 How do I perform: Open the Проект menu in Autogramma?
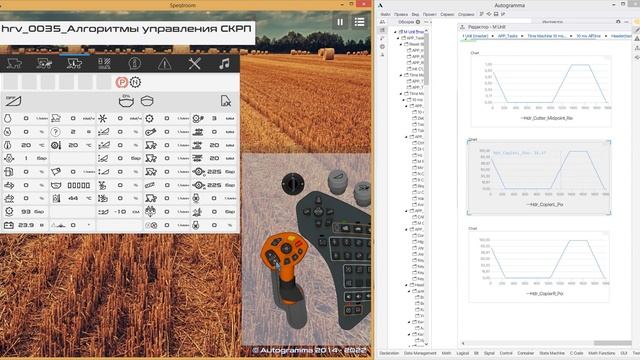click(x=429, y=14)
